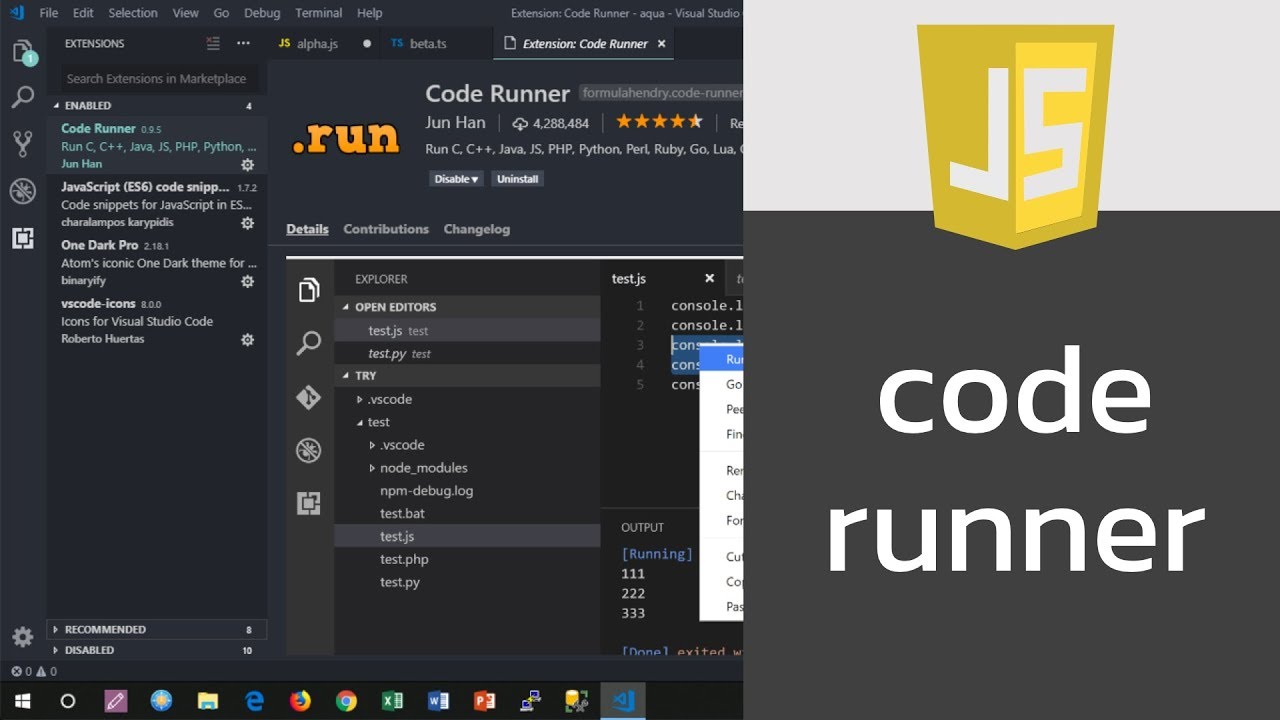The height and width of the screenshot is (720, 1280).
Task: Switch to the beta.ts tab
Action: pos(436,44)
